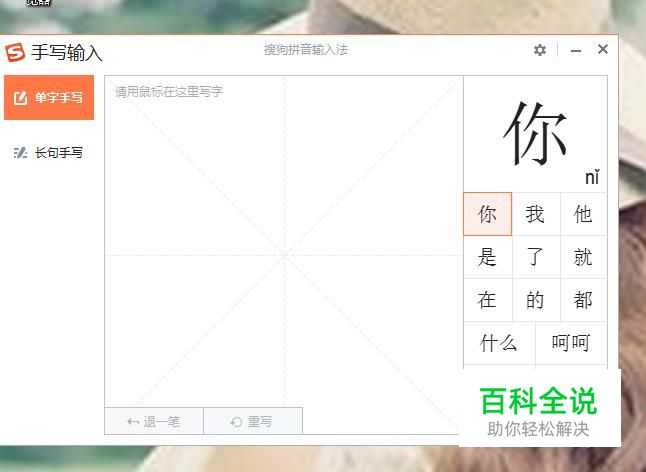
Task: Click the large 你 preview character
Action: click(535, 134)
